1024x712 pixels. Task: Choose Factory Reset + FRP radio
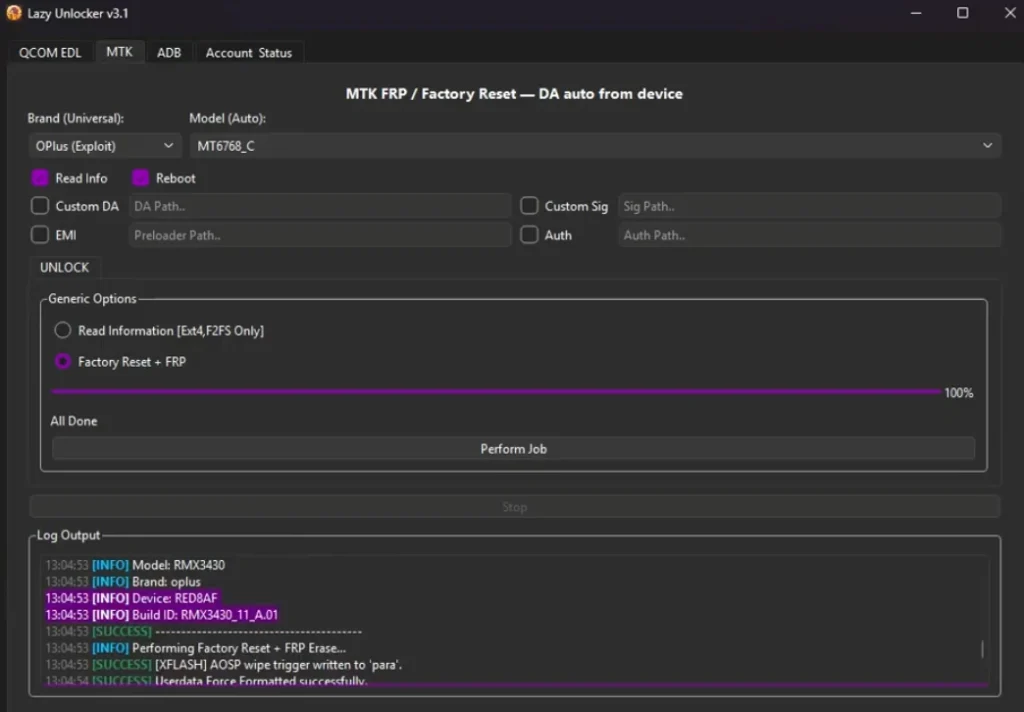coord(63,361)
